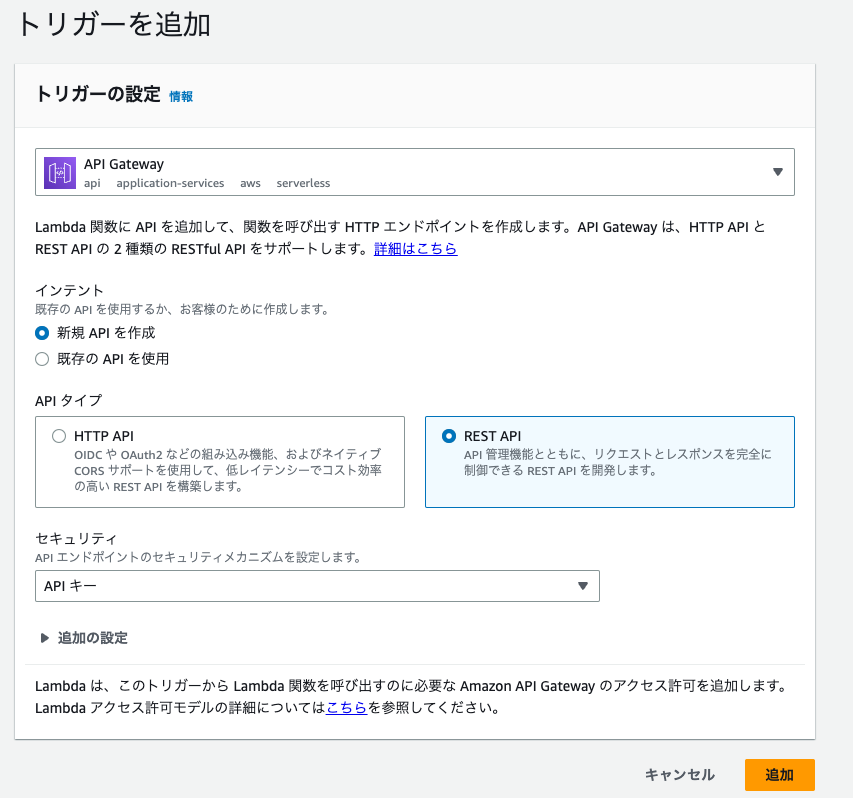Click the キャンセル button
The width and height of the screenshot is (853, 798).
(679, 775)
